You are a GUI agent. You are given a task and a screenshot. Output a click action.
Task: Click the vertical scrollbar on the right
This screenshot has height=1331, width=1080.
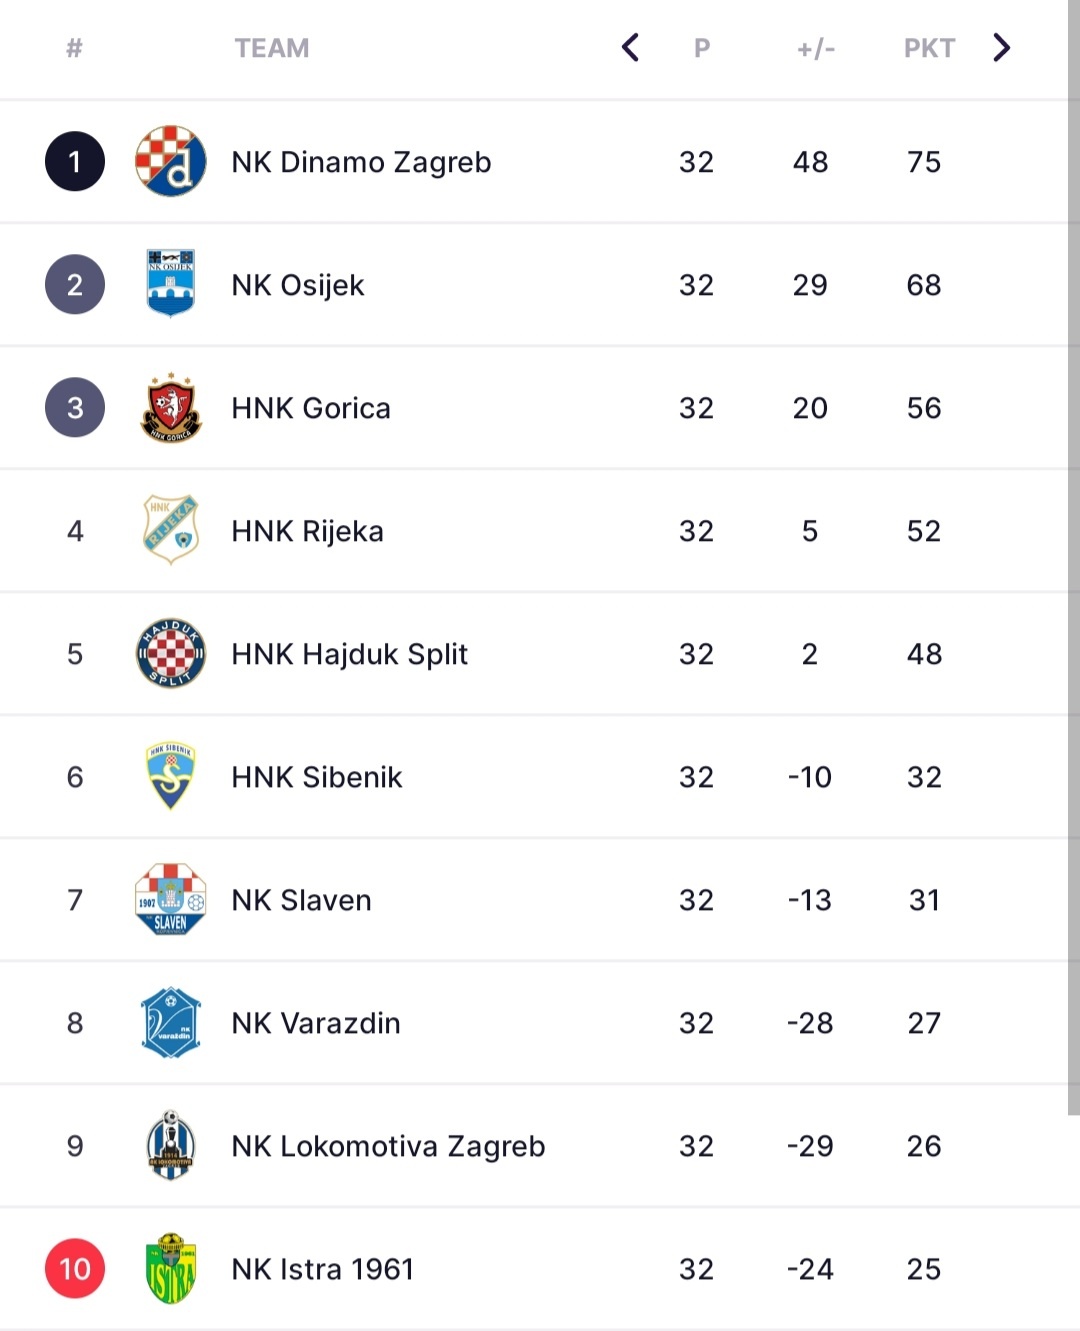[1074, 557]
